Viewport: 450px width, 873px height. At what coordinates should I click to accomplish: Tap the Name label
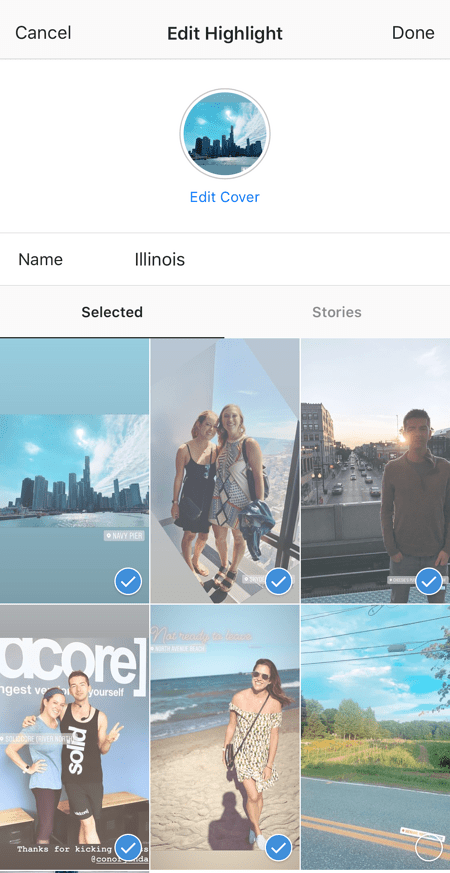point(41,259)
